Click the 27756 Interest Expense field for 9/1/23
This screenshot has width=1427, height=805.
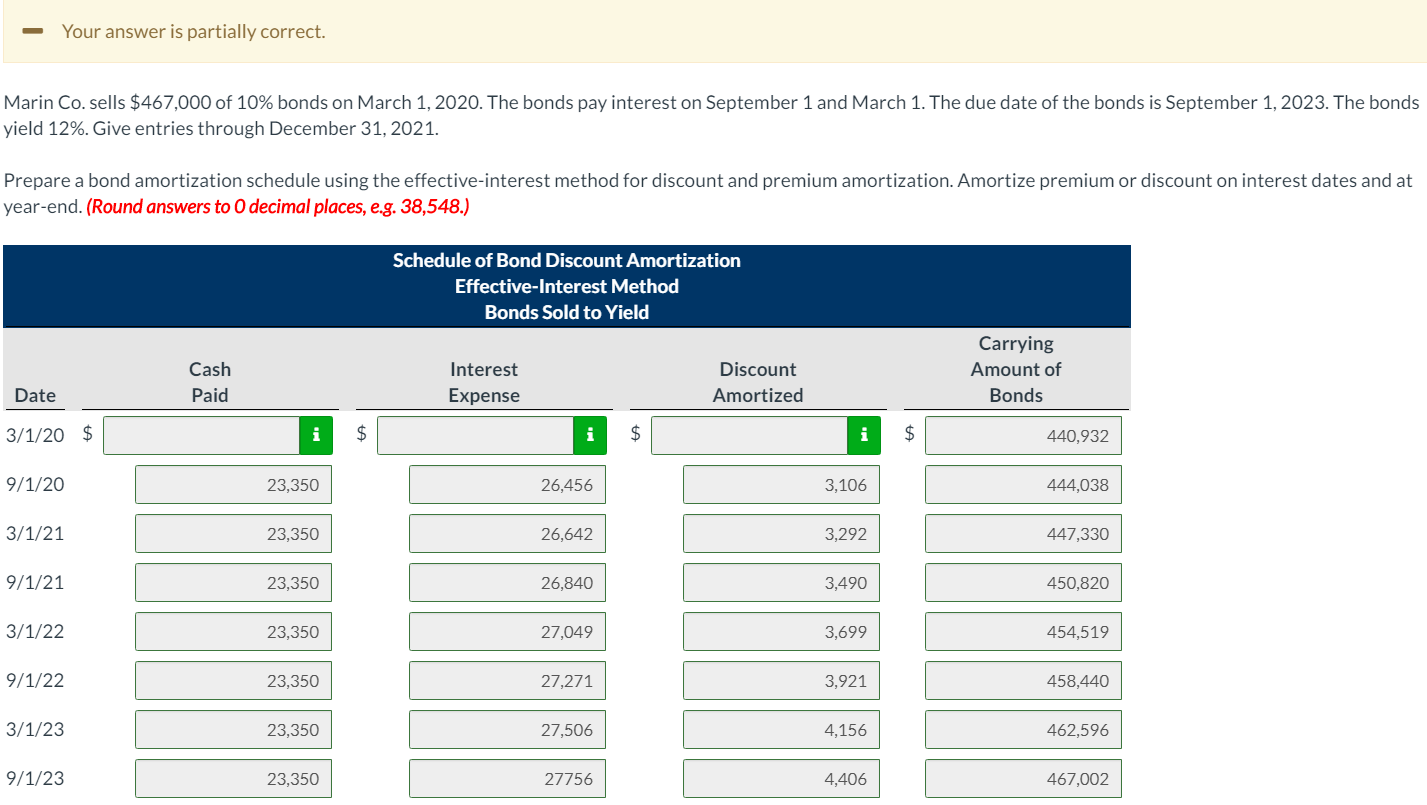pyautogui.click(x=507, y=778)
